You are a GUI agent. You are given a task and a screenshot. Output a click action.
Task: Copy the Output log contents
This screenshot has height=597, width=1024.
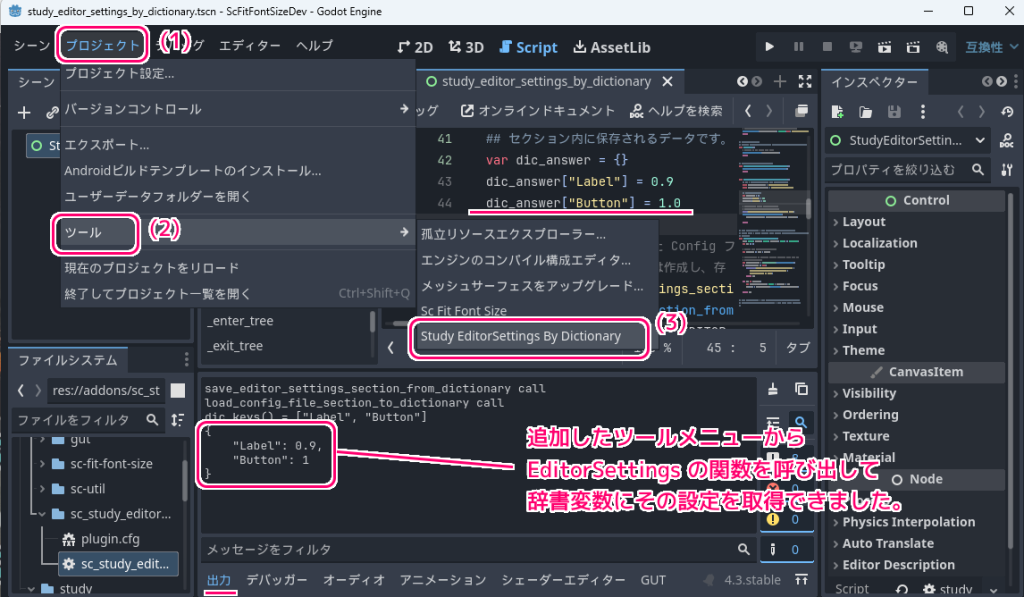(x=802, y=388)
